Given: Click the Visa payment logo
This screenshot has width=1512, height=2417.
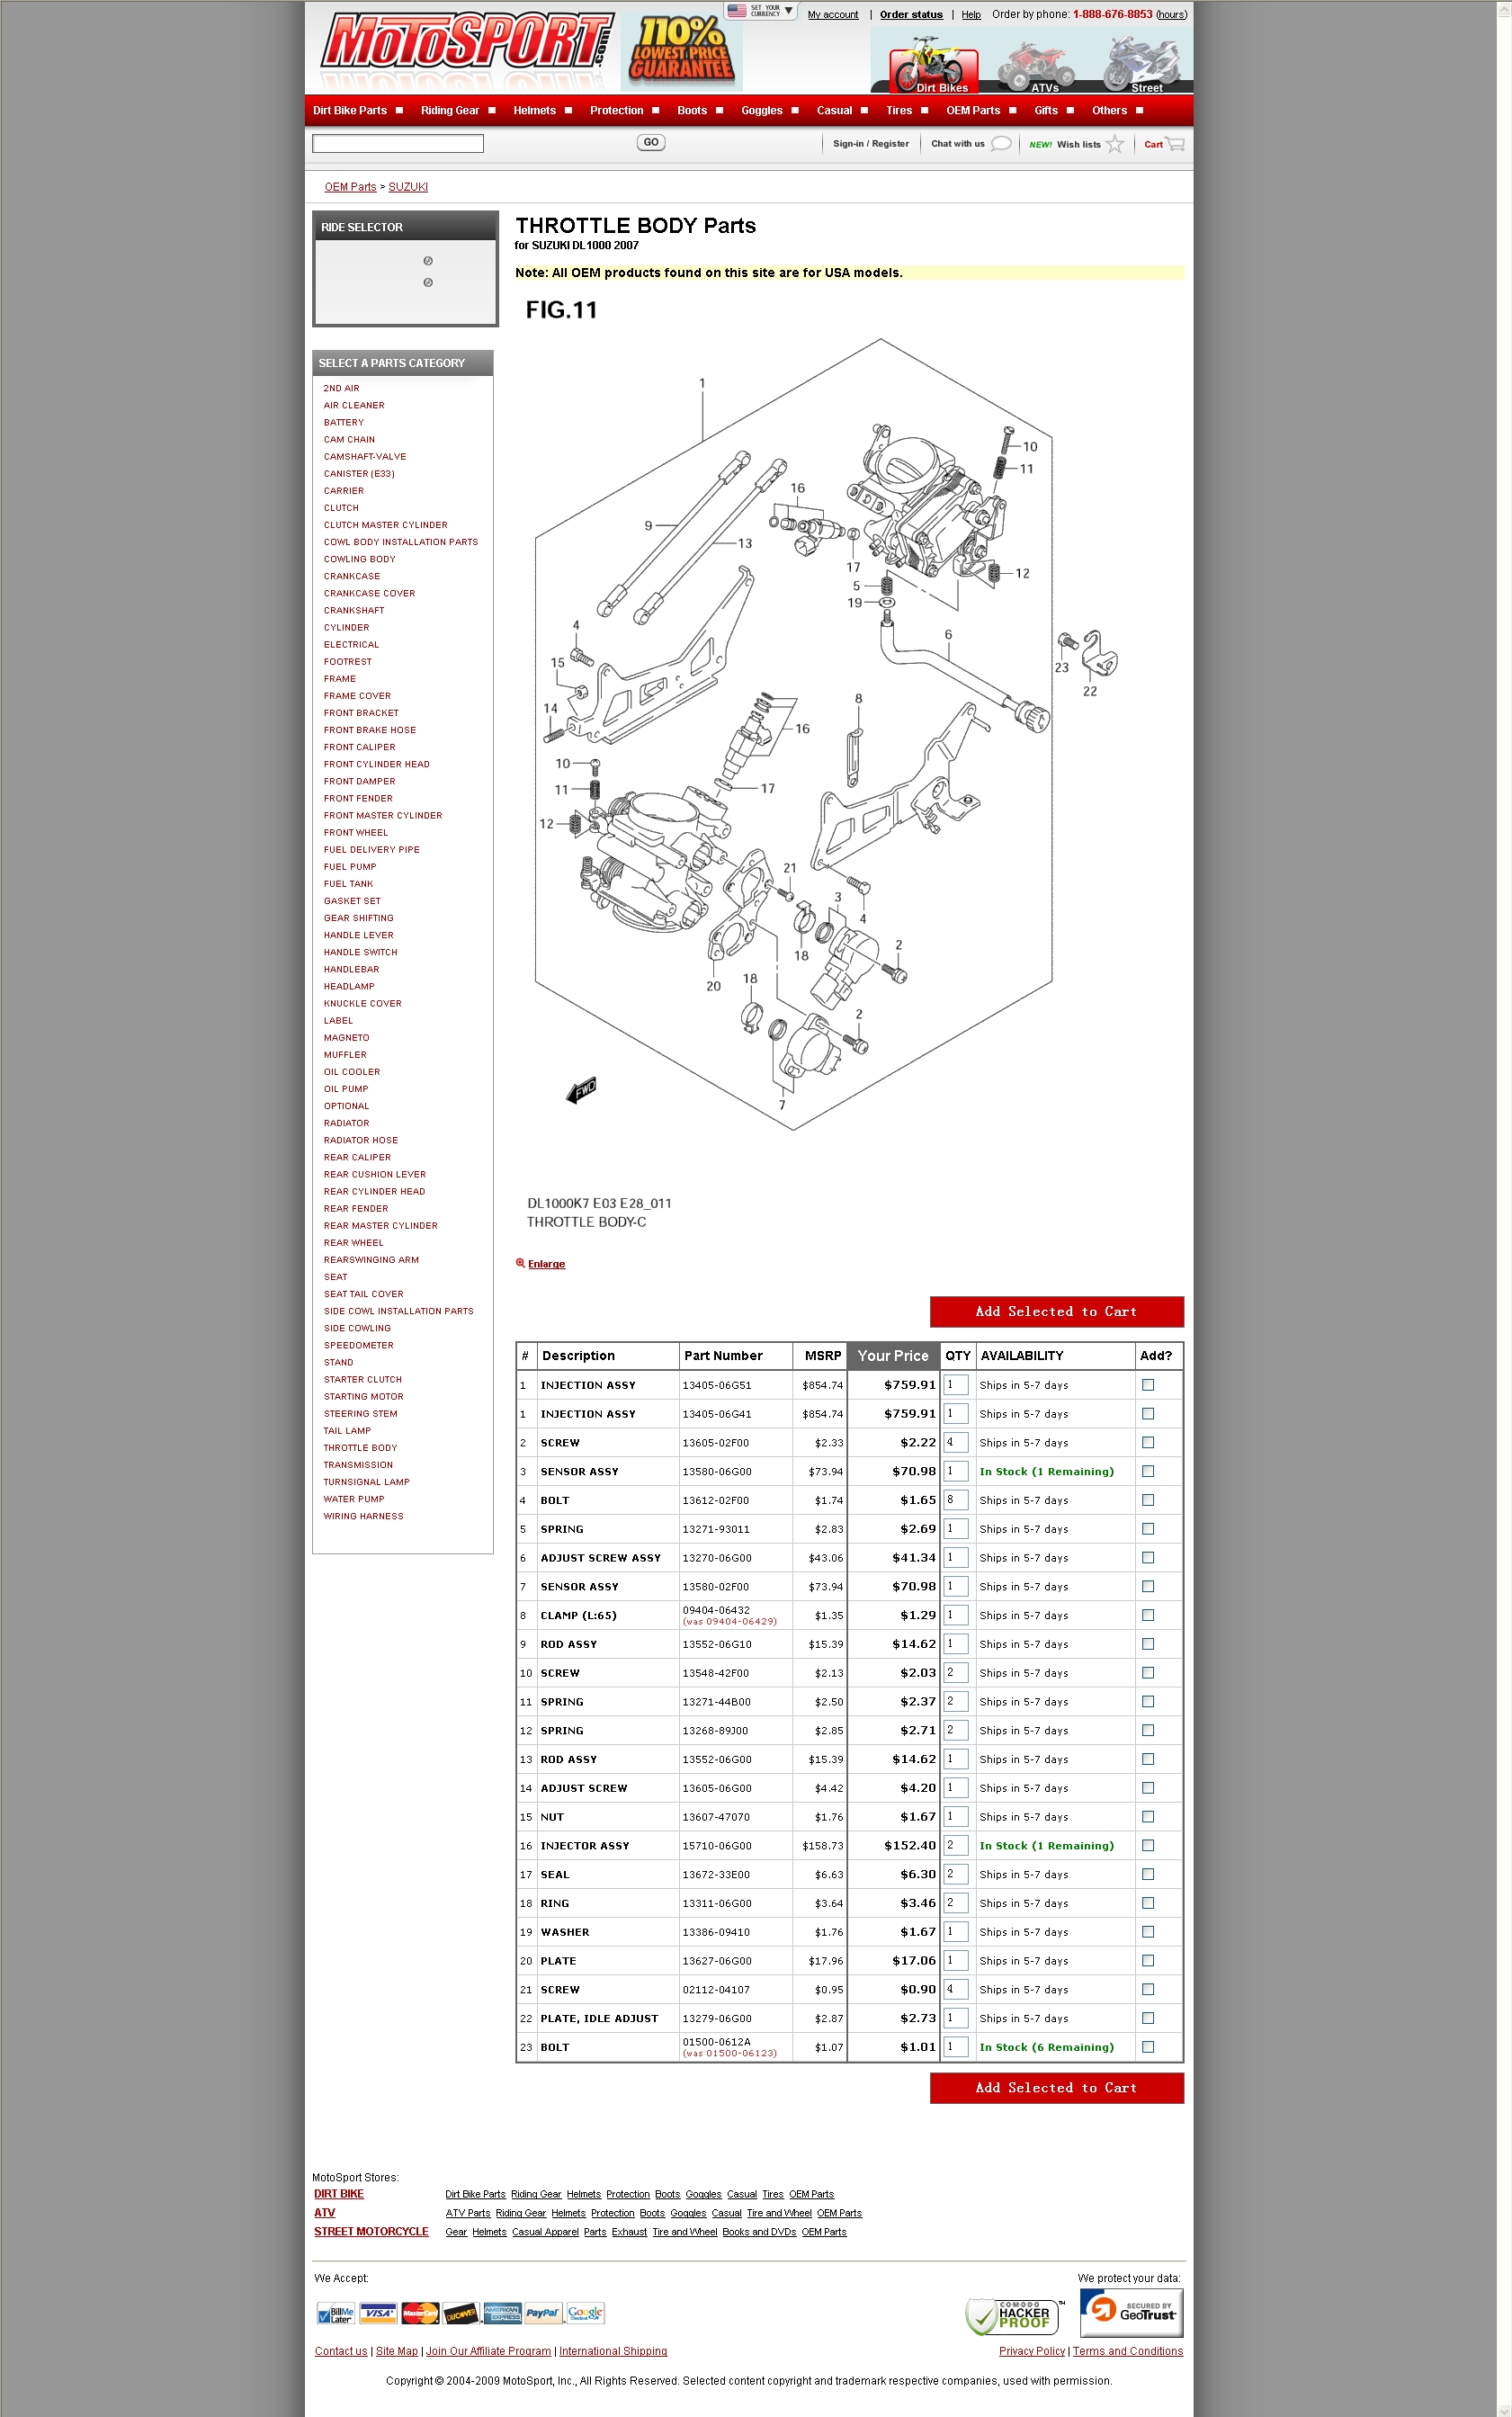Looking at the screenshot, I should (378, 2313).
